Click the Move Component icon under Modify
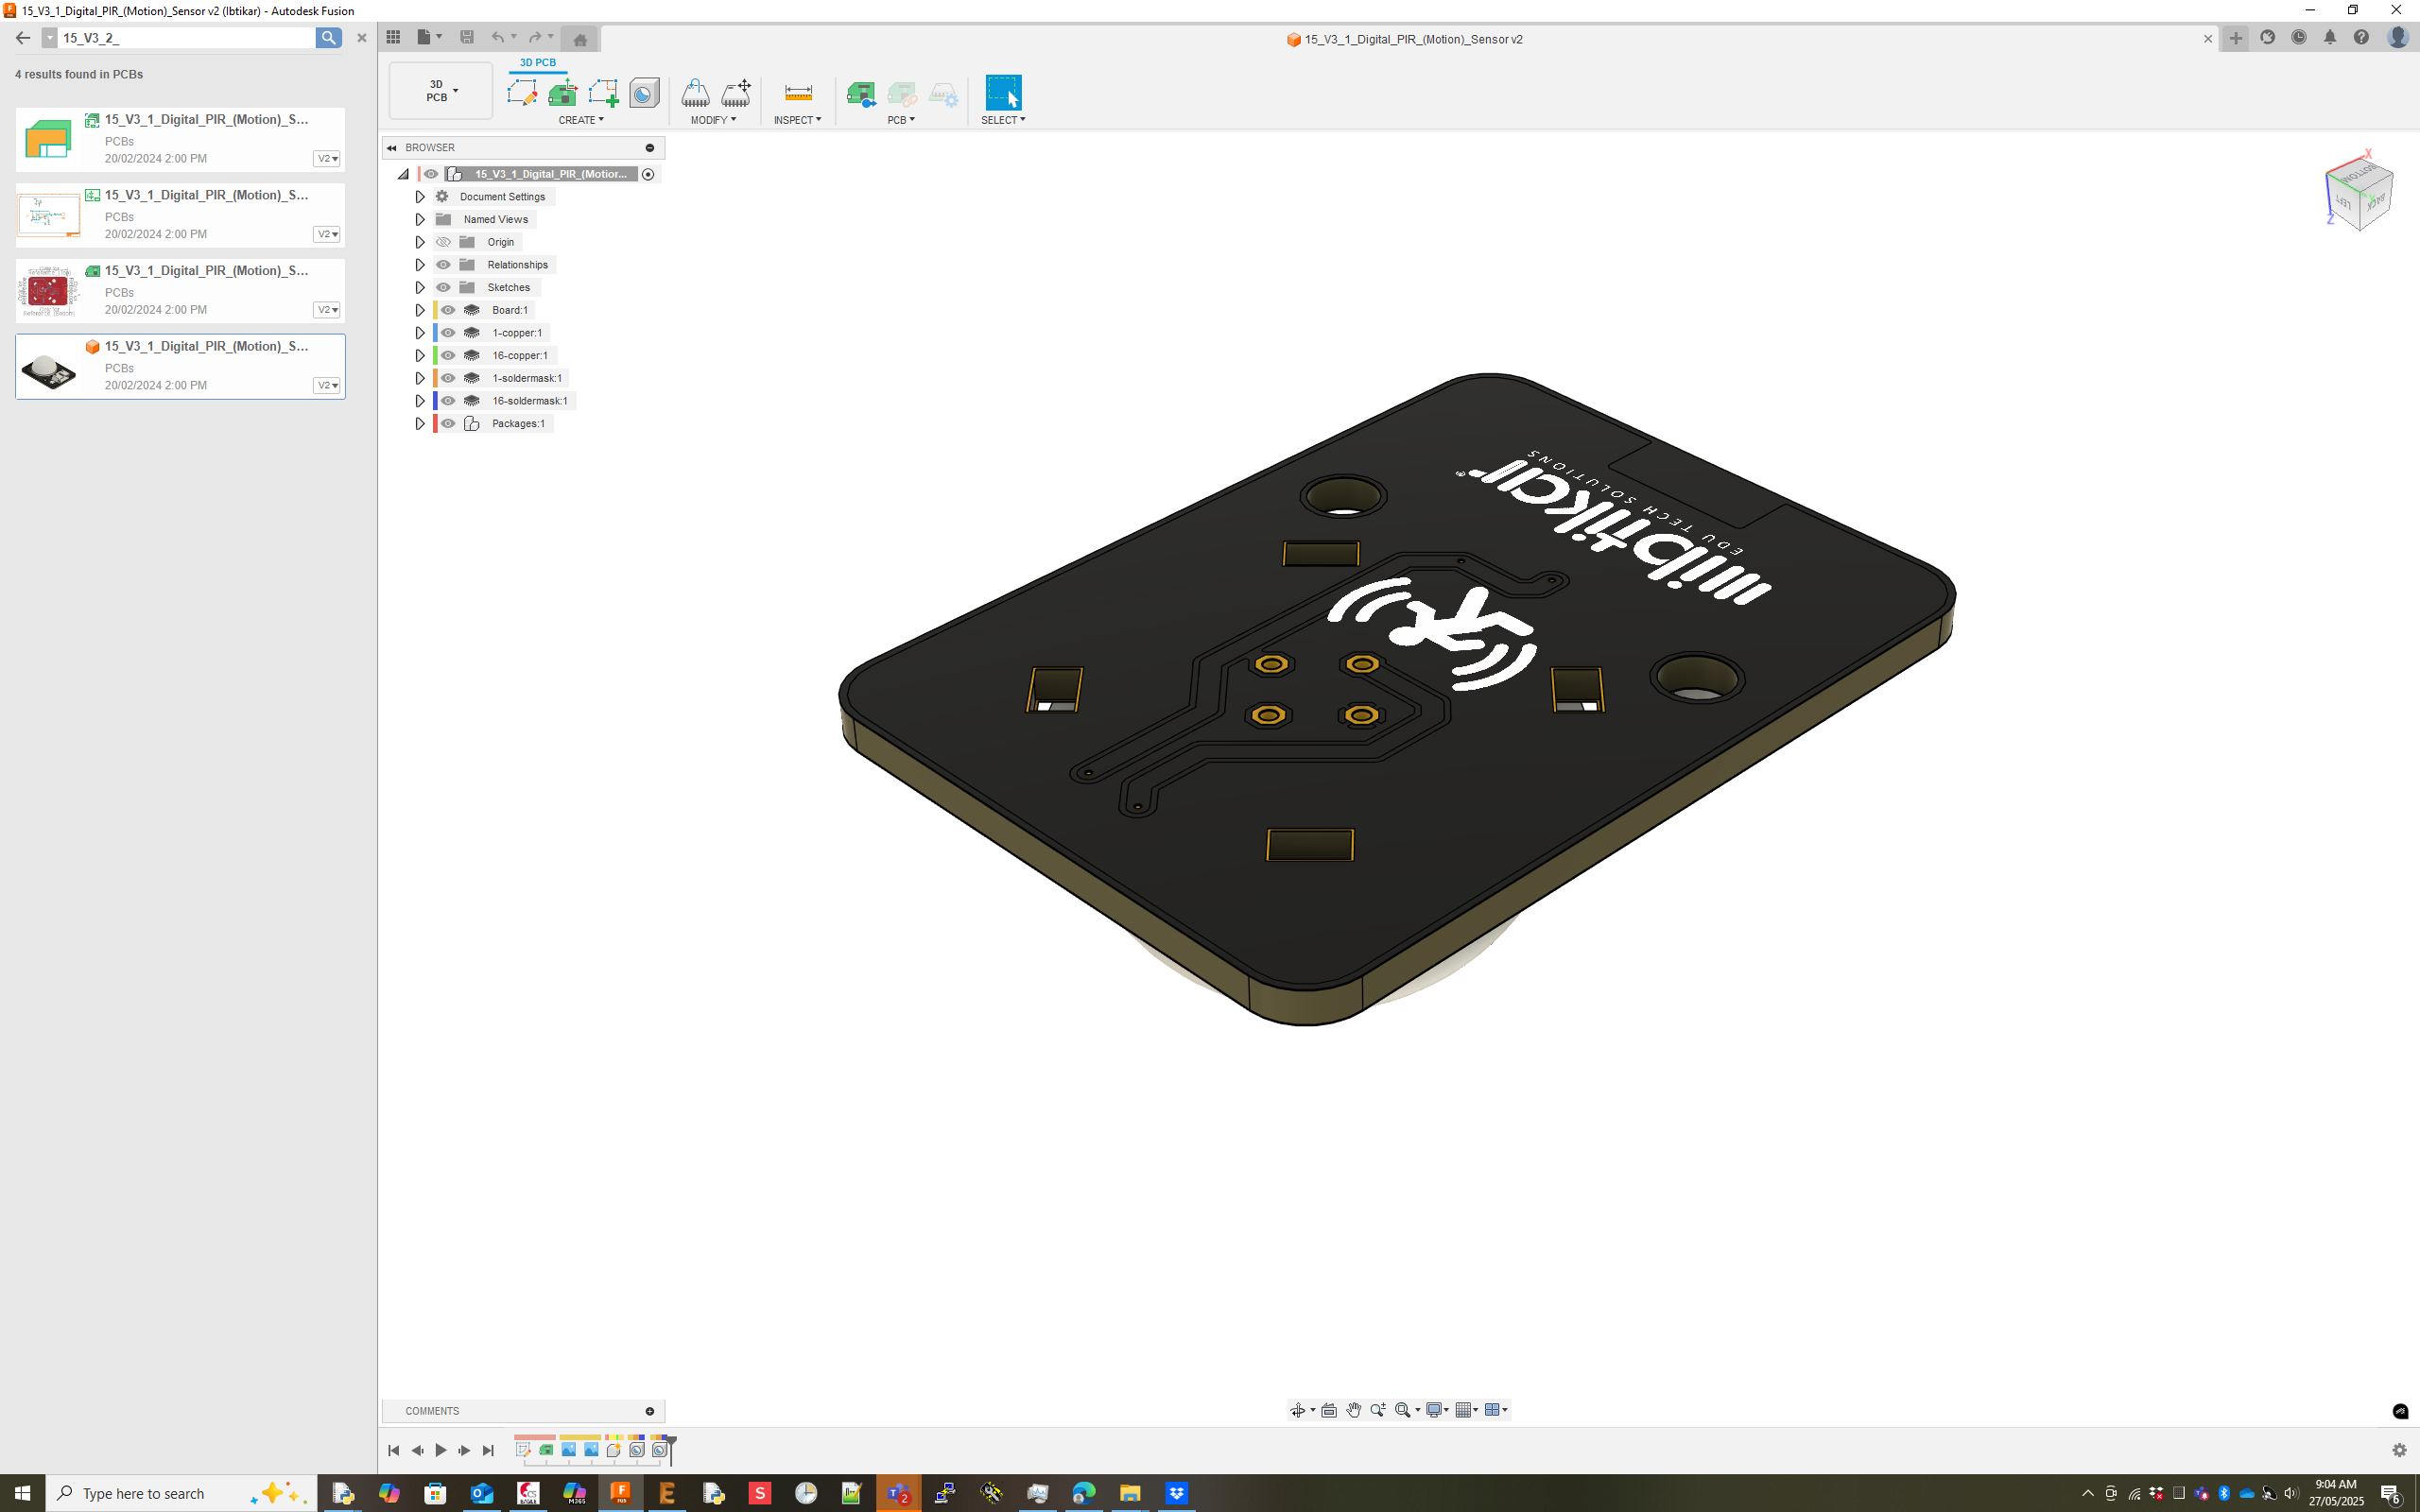Image resolution: width=2420 pixels, height=1512 pixels. pos(736,93)
